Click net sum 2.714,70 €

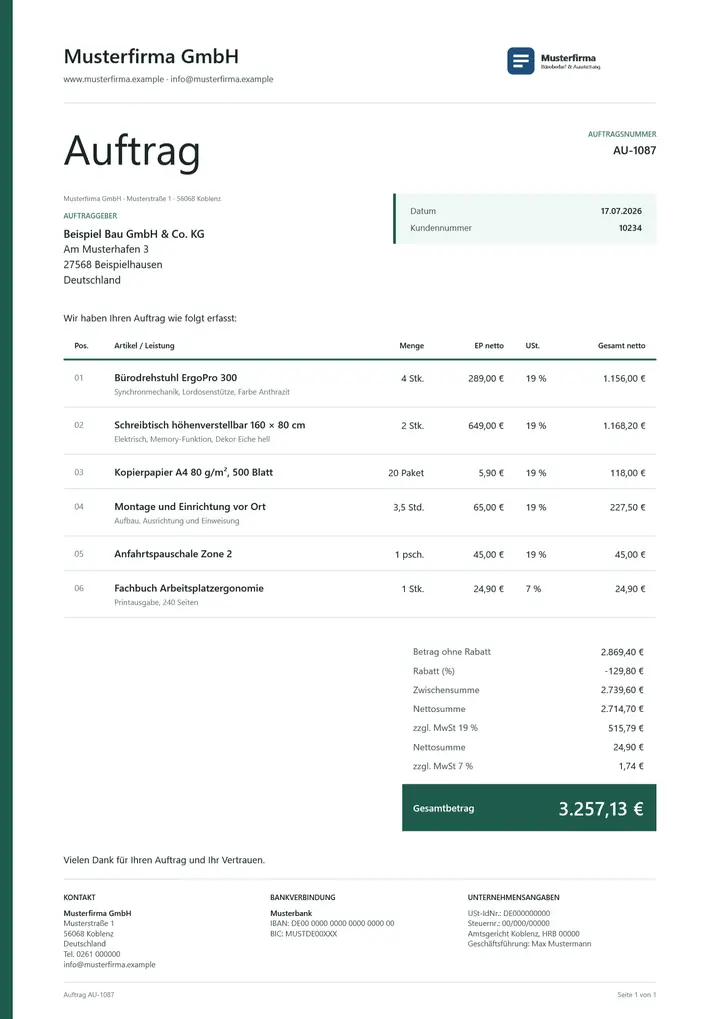(622, 709)
